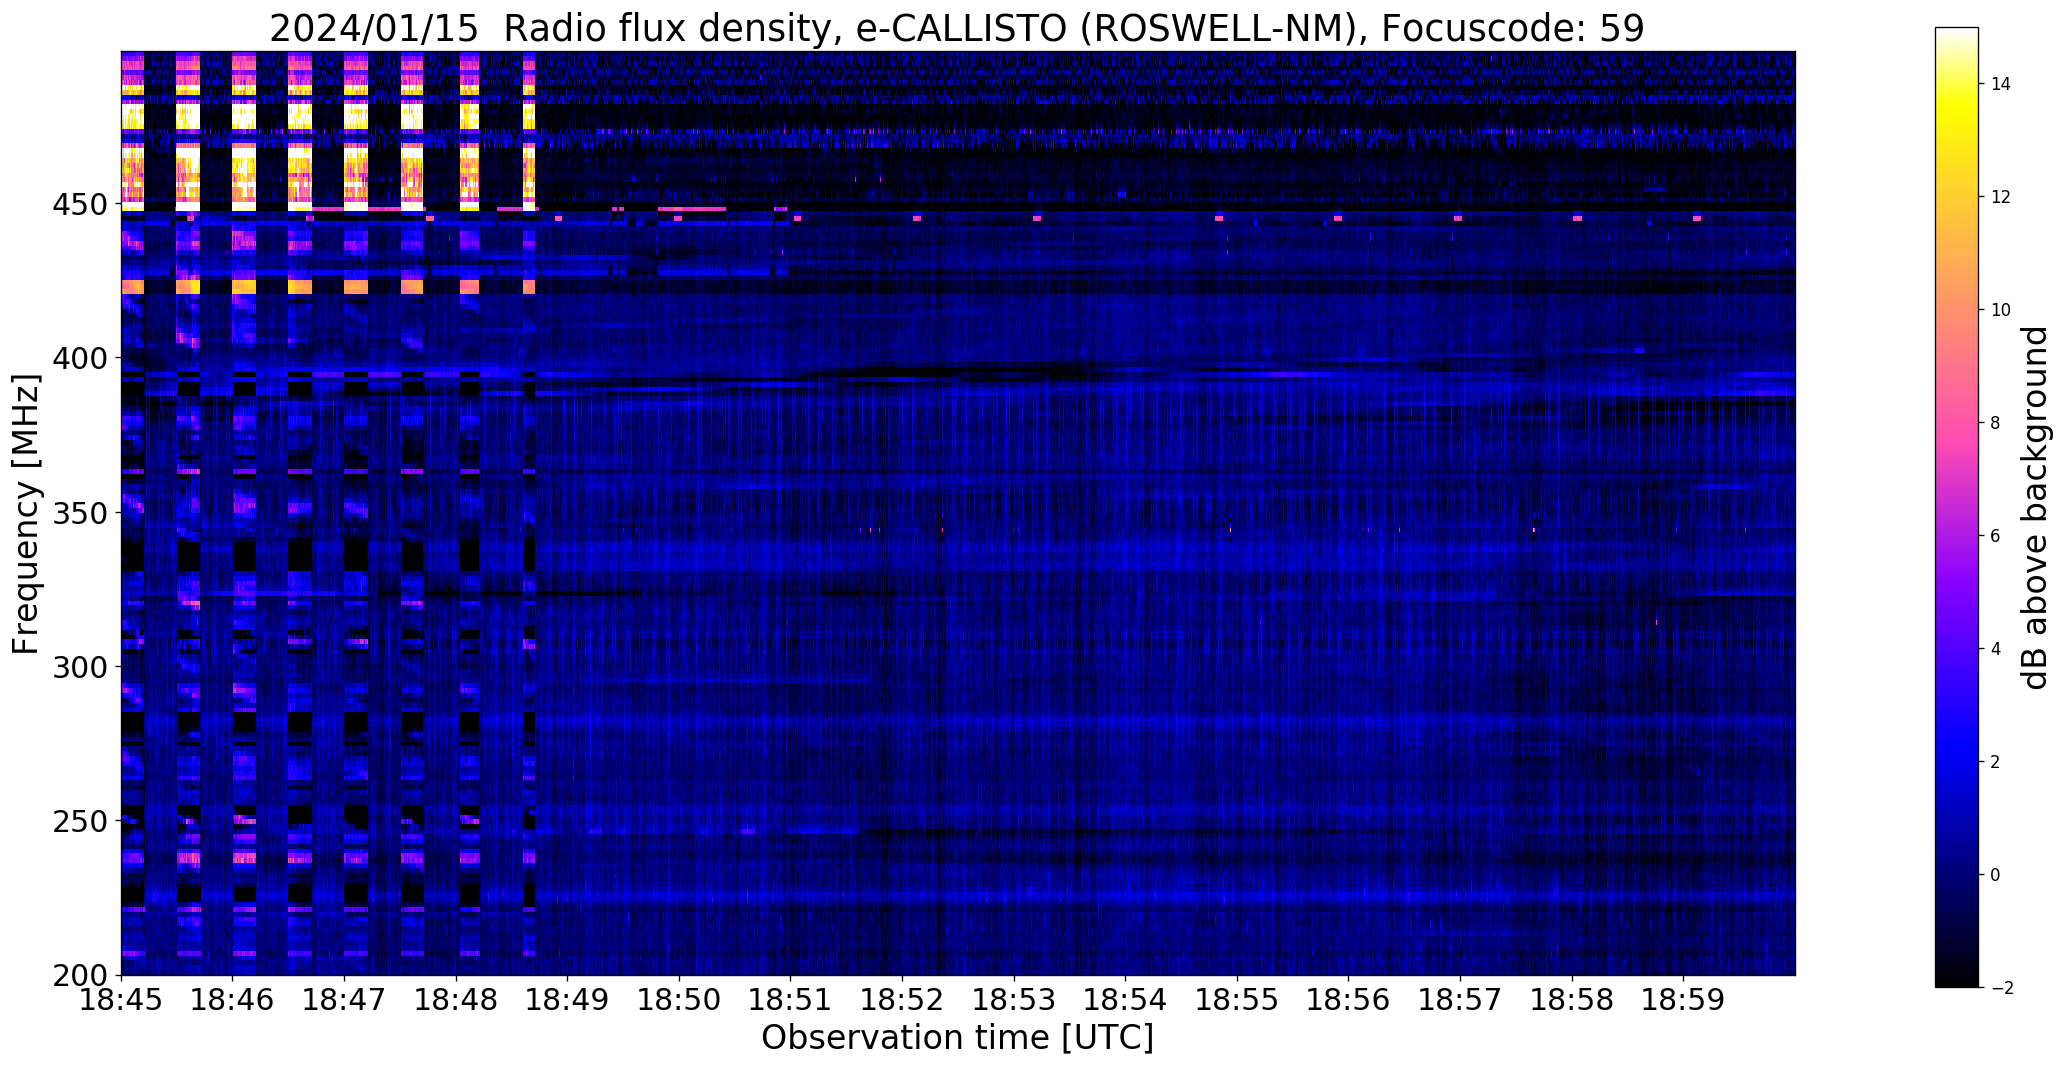Click the 'Observation time [UTC]' axis label
2066x1067 pixels.
click(x=957, y=1038)
